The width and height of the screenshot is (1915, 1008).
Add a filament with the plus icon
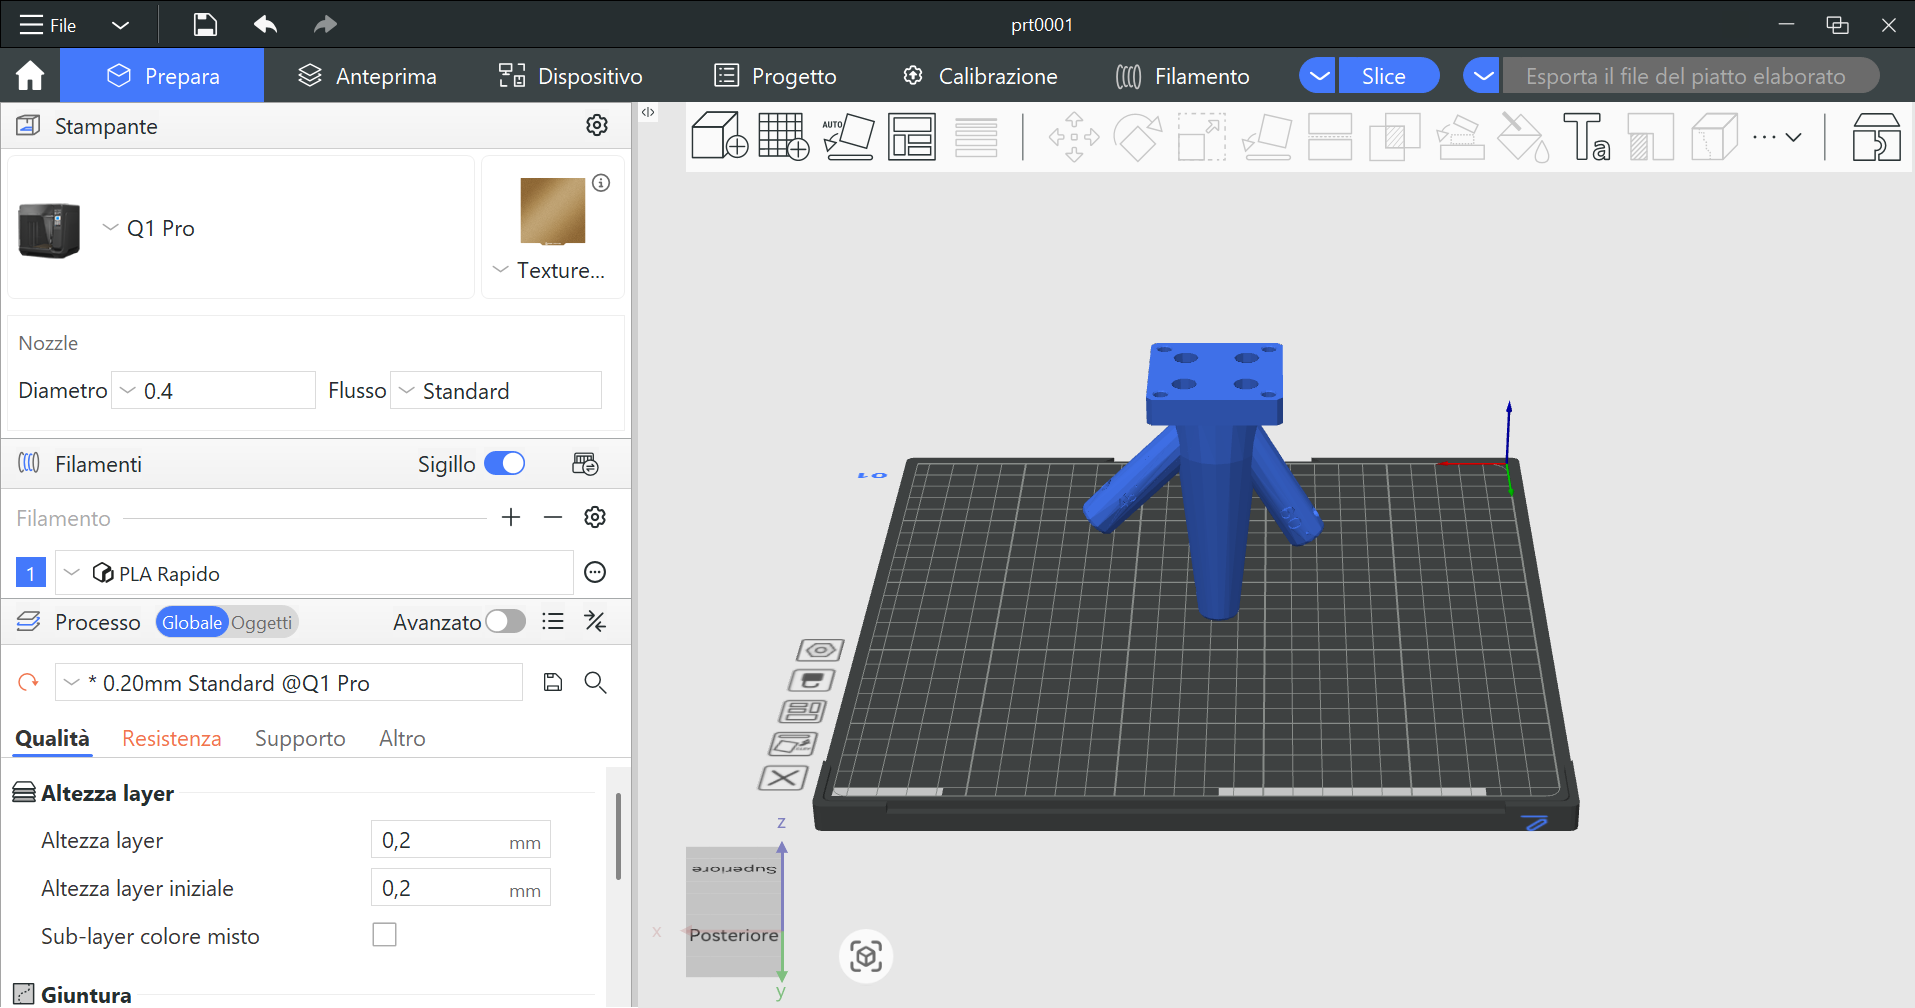[511, 517]
